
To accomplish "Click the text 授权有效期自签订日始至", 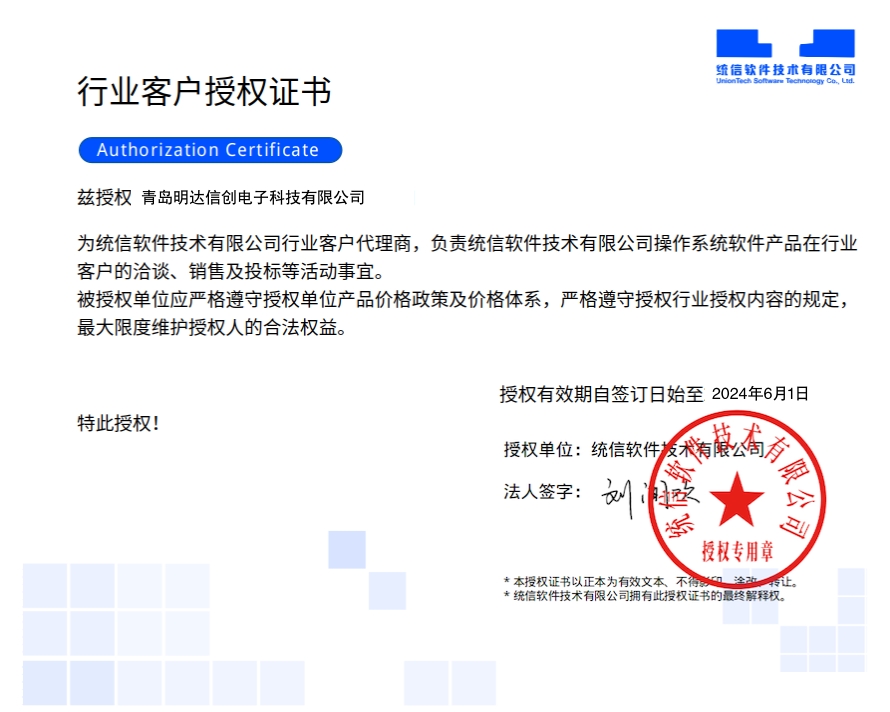I will point(602,393).
